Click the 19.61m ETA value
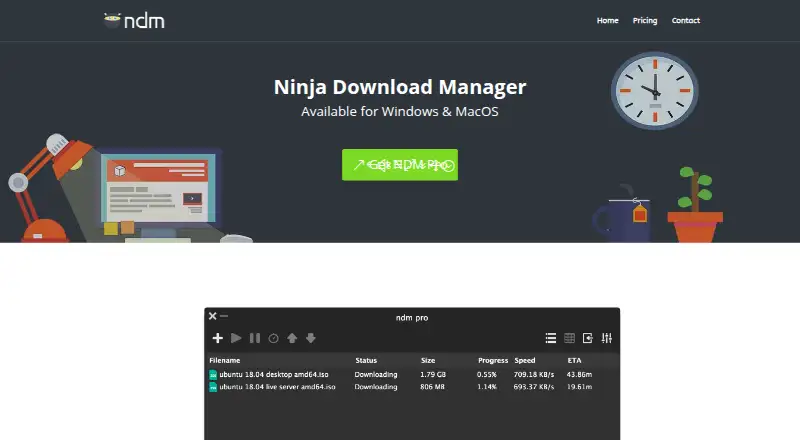800x440 pixels. click(x=579, y=387)
